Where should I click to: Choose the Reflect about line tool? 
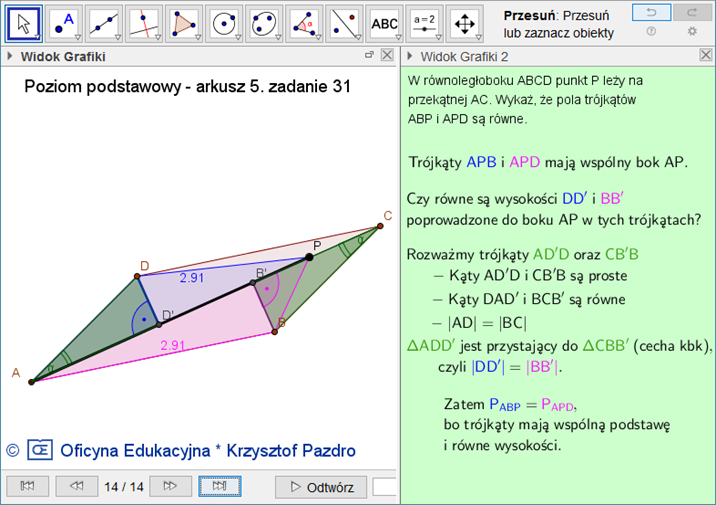click(x=345, y=22)
